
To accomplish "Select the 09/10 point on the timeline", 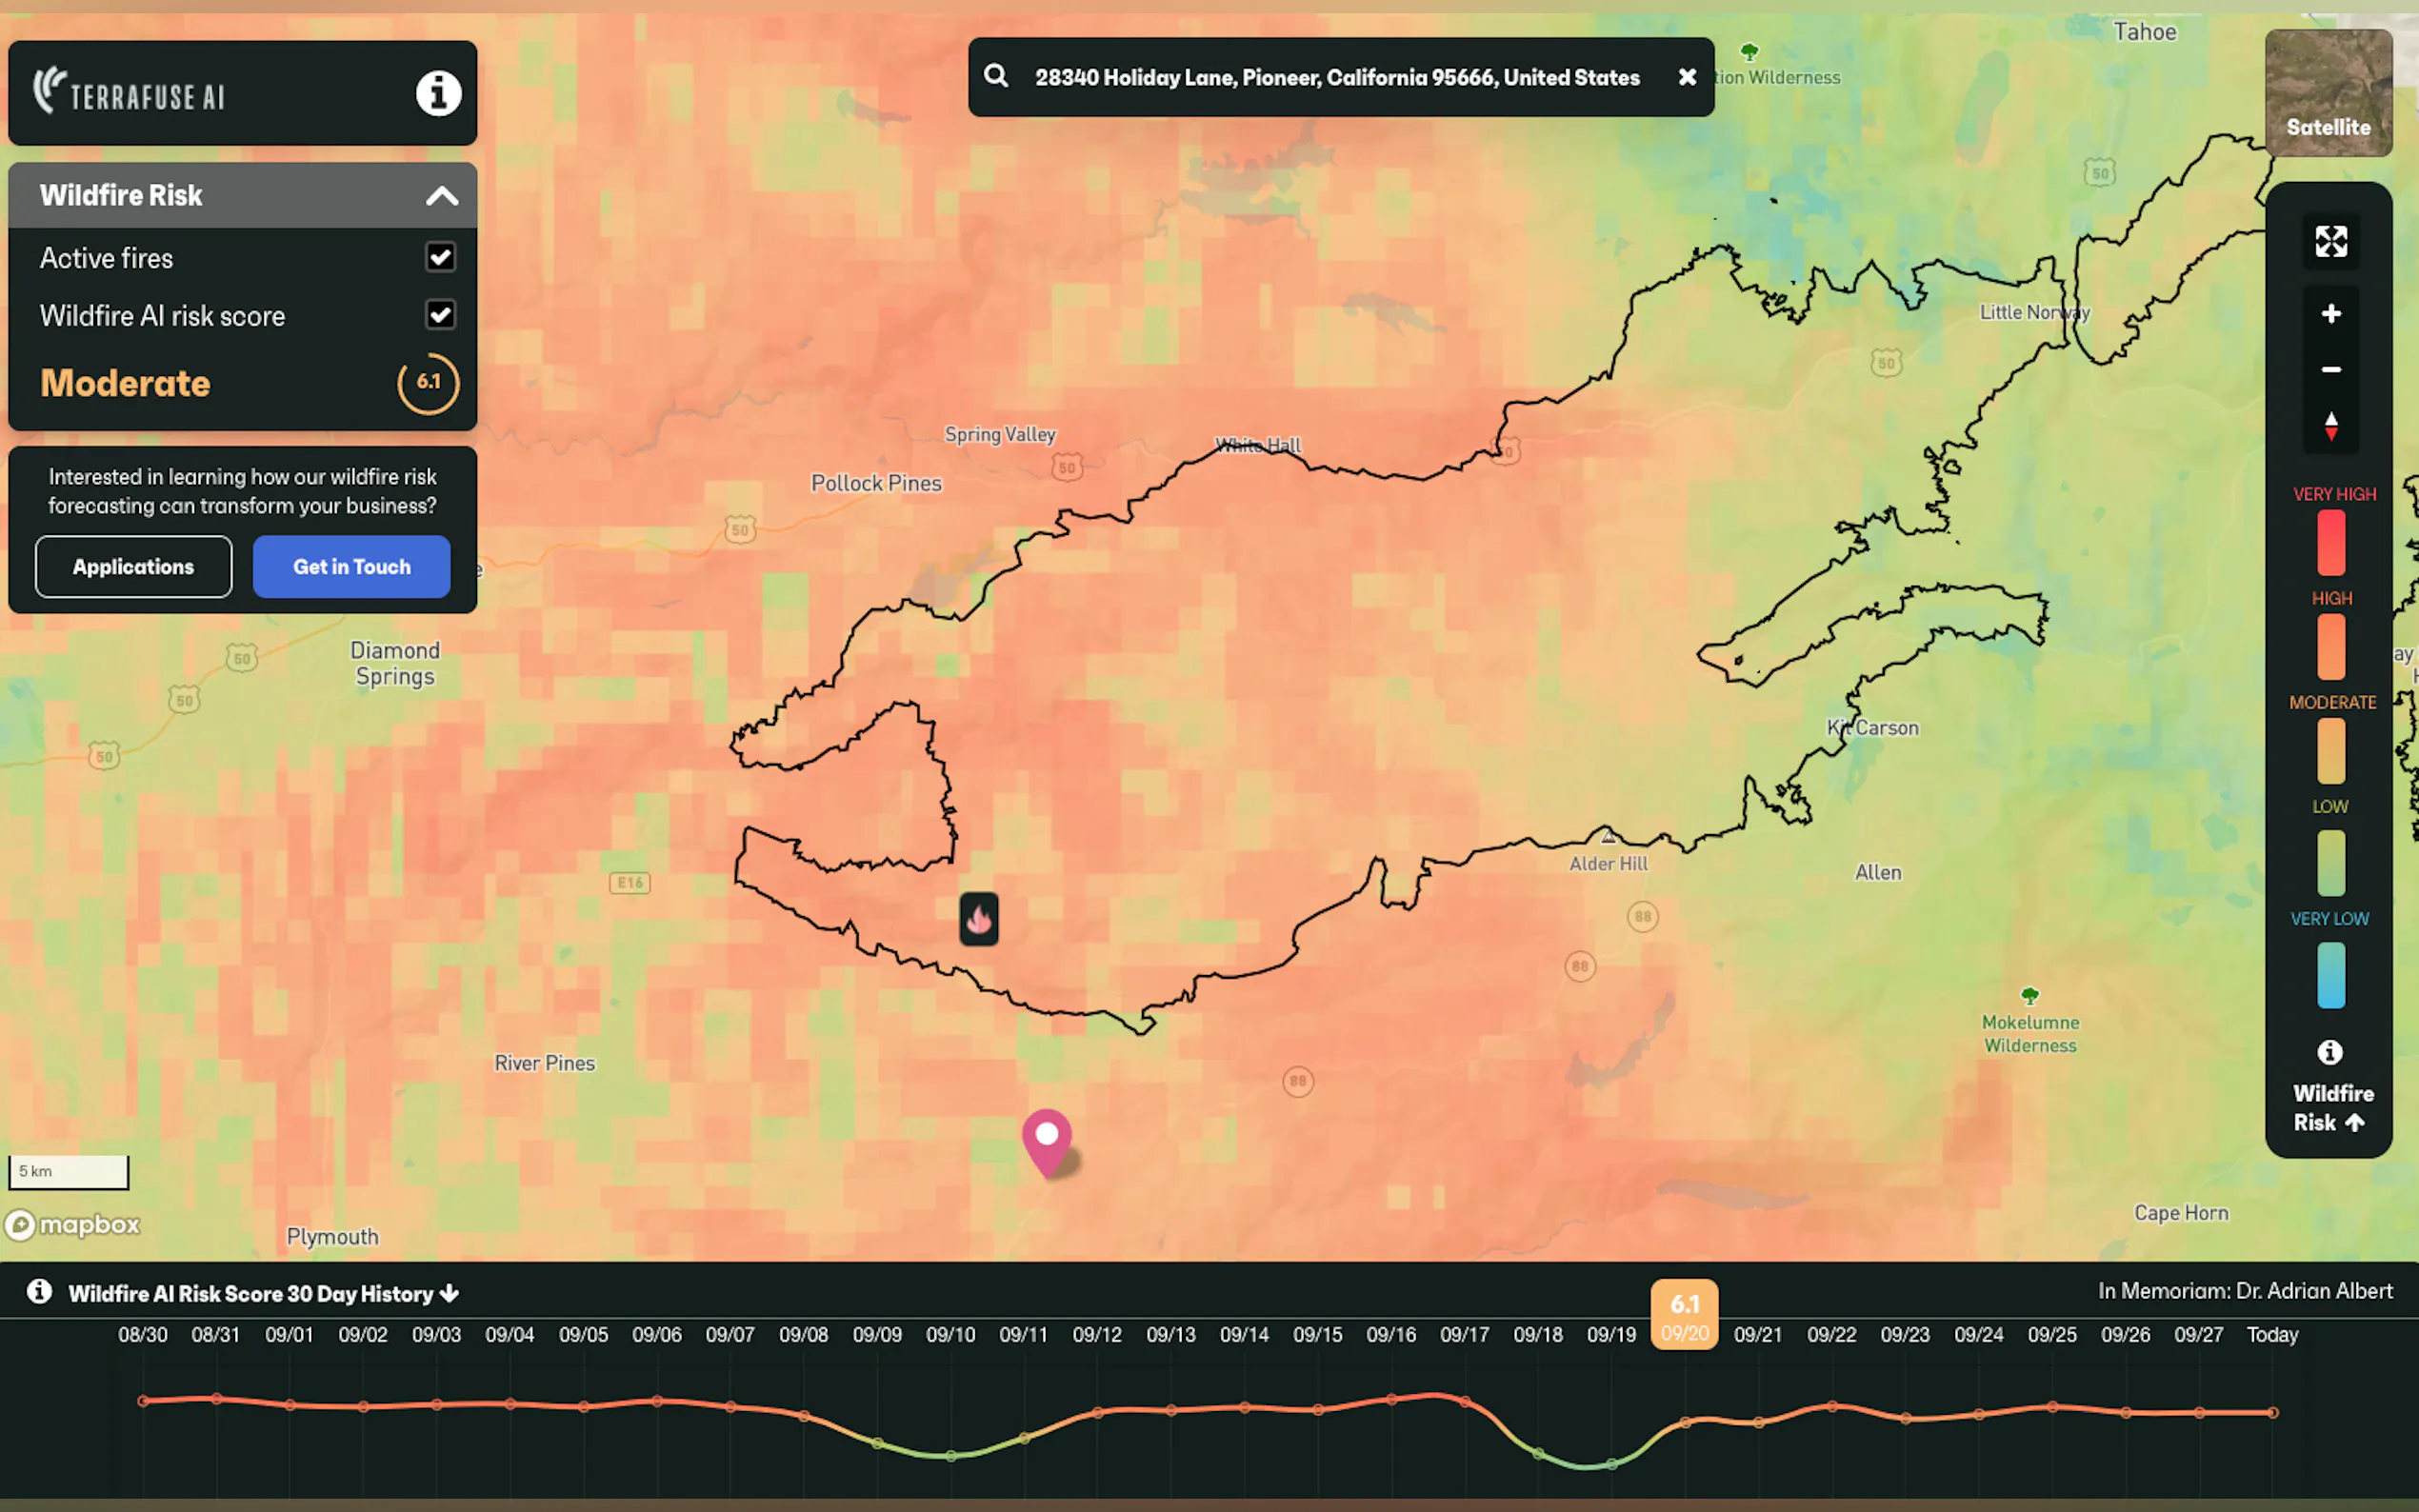I will click(x=950, y=1455).
